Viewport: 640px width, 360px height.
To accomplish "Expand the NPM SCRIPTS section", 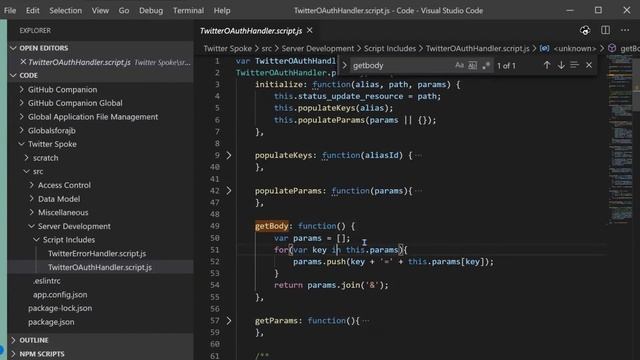I will pyautogui.click(x=100, y=354).
